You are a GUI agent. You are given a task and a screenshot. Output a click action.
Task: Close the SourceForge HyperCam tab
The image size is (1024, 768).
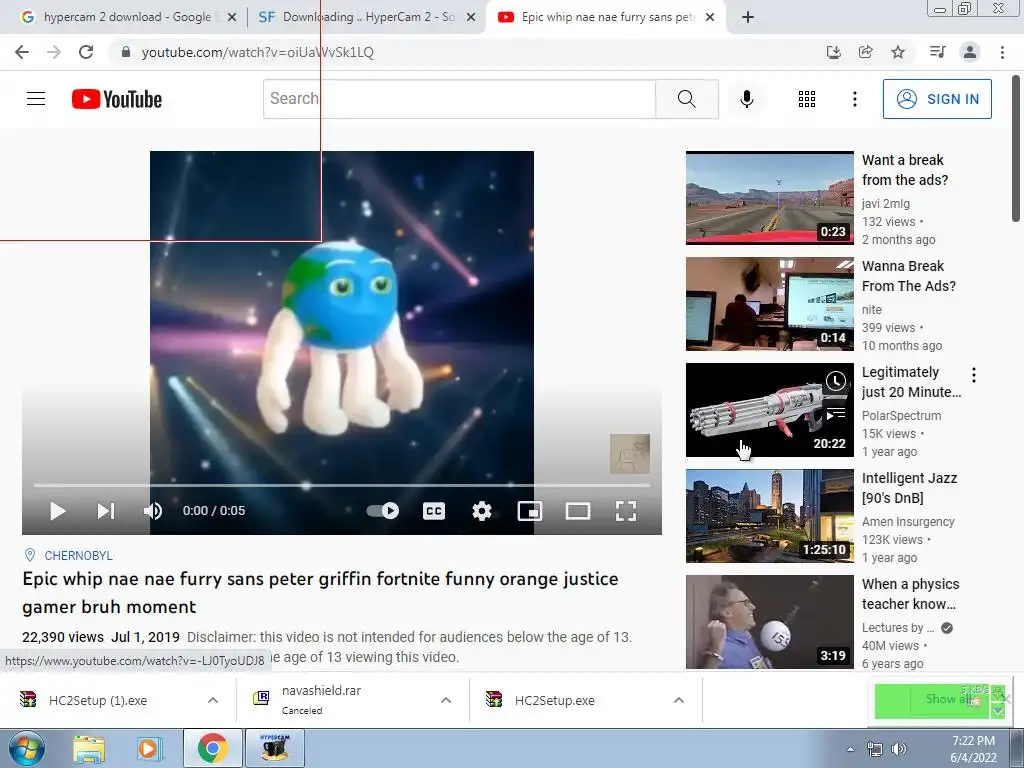(471, 18)
